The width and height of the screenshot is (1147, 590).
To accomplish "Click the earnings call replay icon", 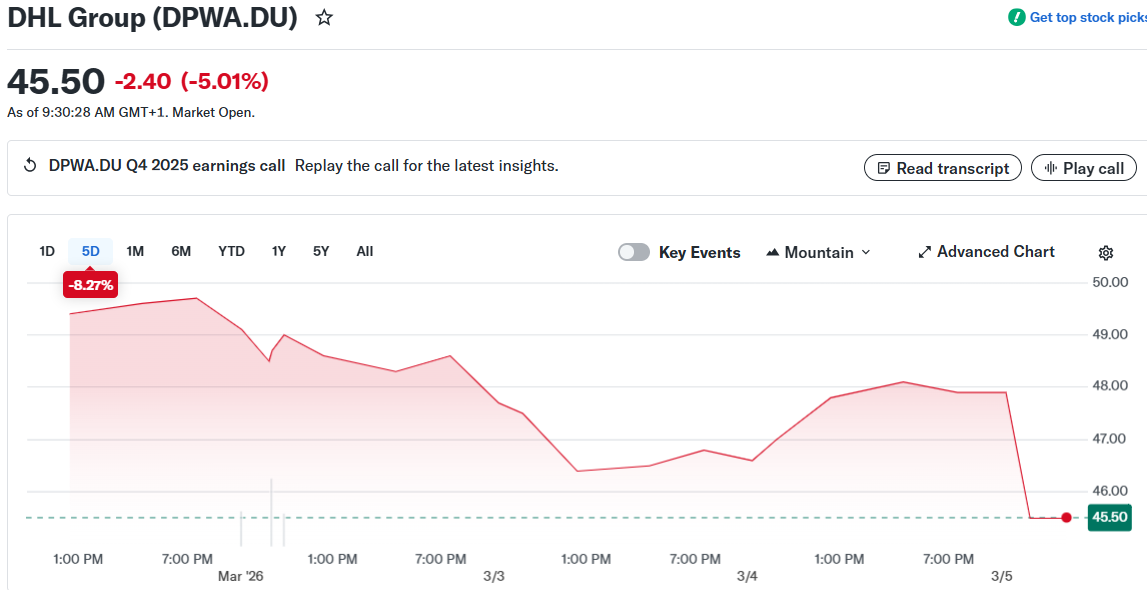I will pyautogui.click(x=30, y=166).
